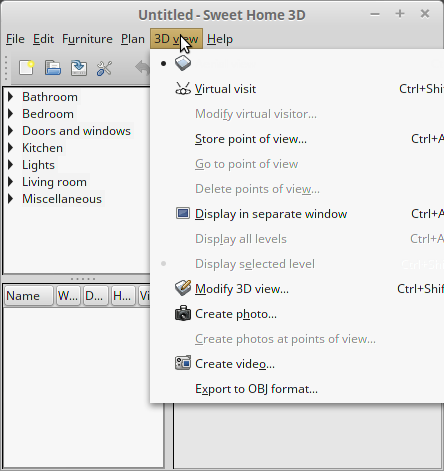This screenshot has width=444, height=471.
Task: Click the toolbar drag grip handle
Action: 6,68
